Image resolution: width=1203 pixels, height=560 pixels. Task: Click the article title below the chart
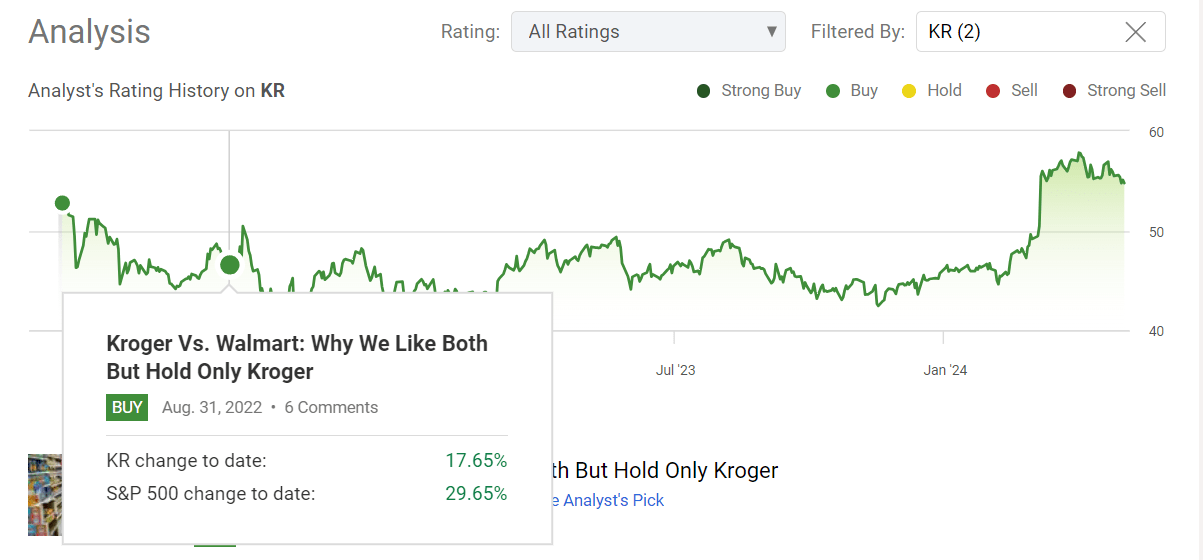[x=664, y=470]
